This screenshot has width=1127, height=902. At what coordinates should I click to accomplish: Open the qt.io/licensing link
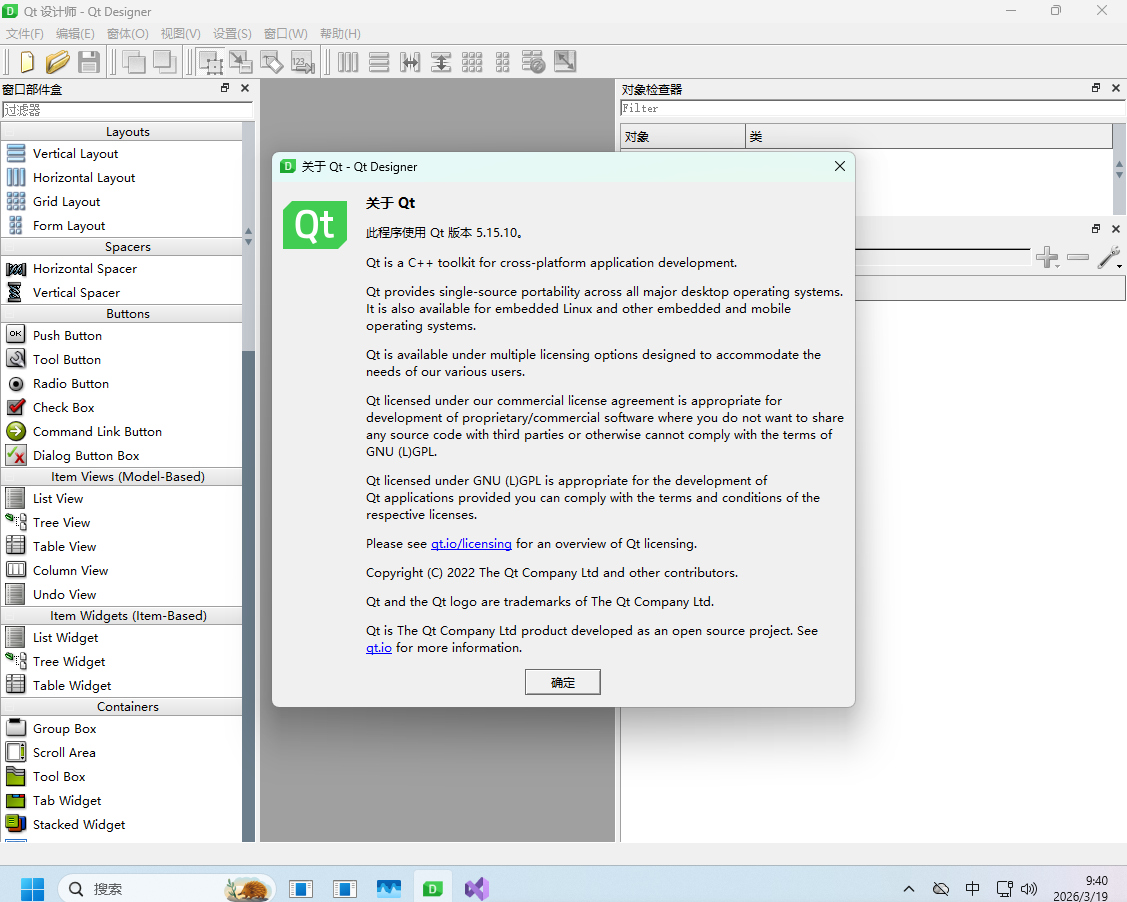coord(471,544)
